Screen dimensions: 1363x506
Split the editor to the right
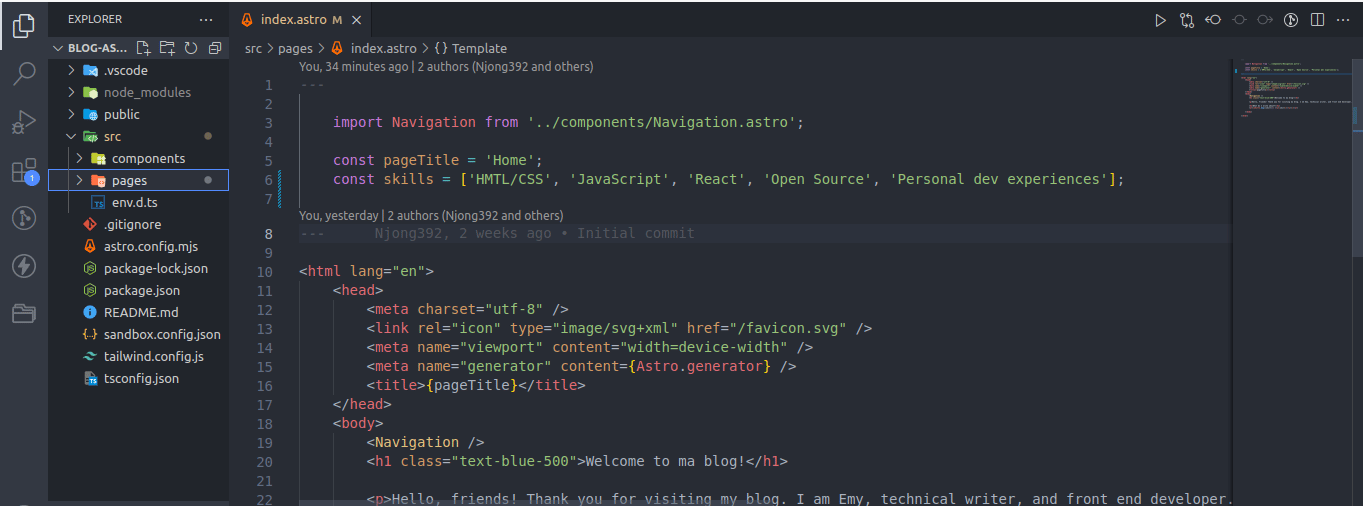(1318, 19)
